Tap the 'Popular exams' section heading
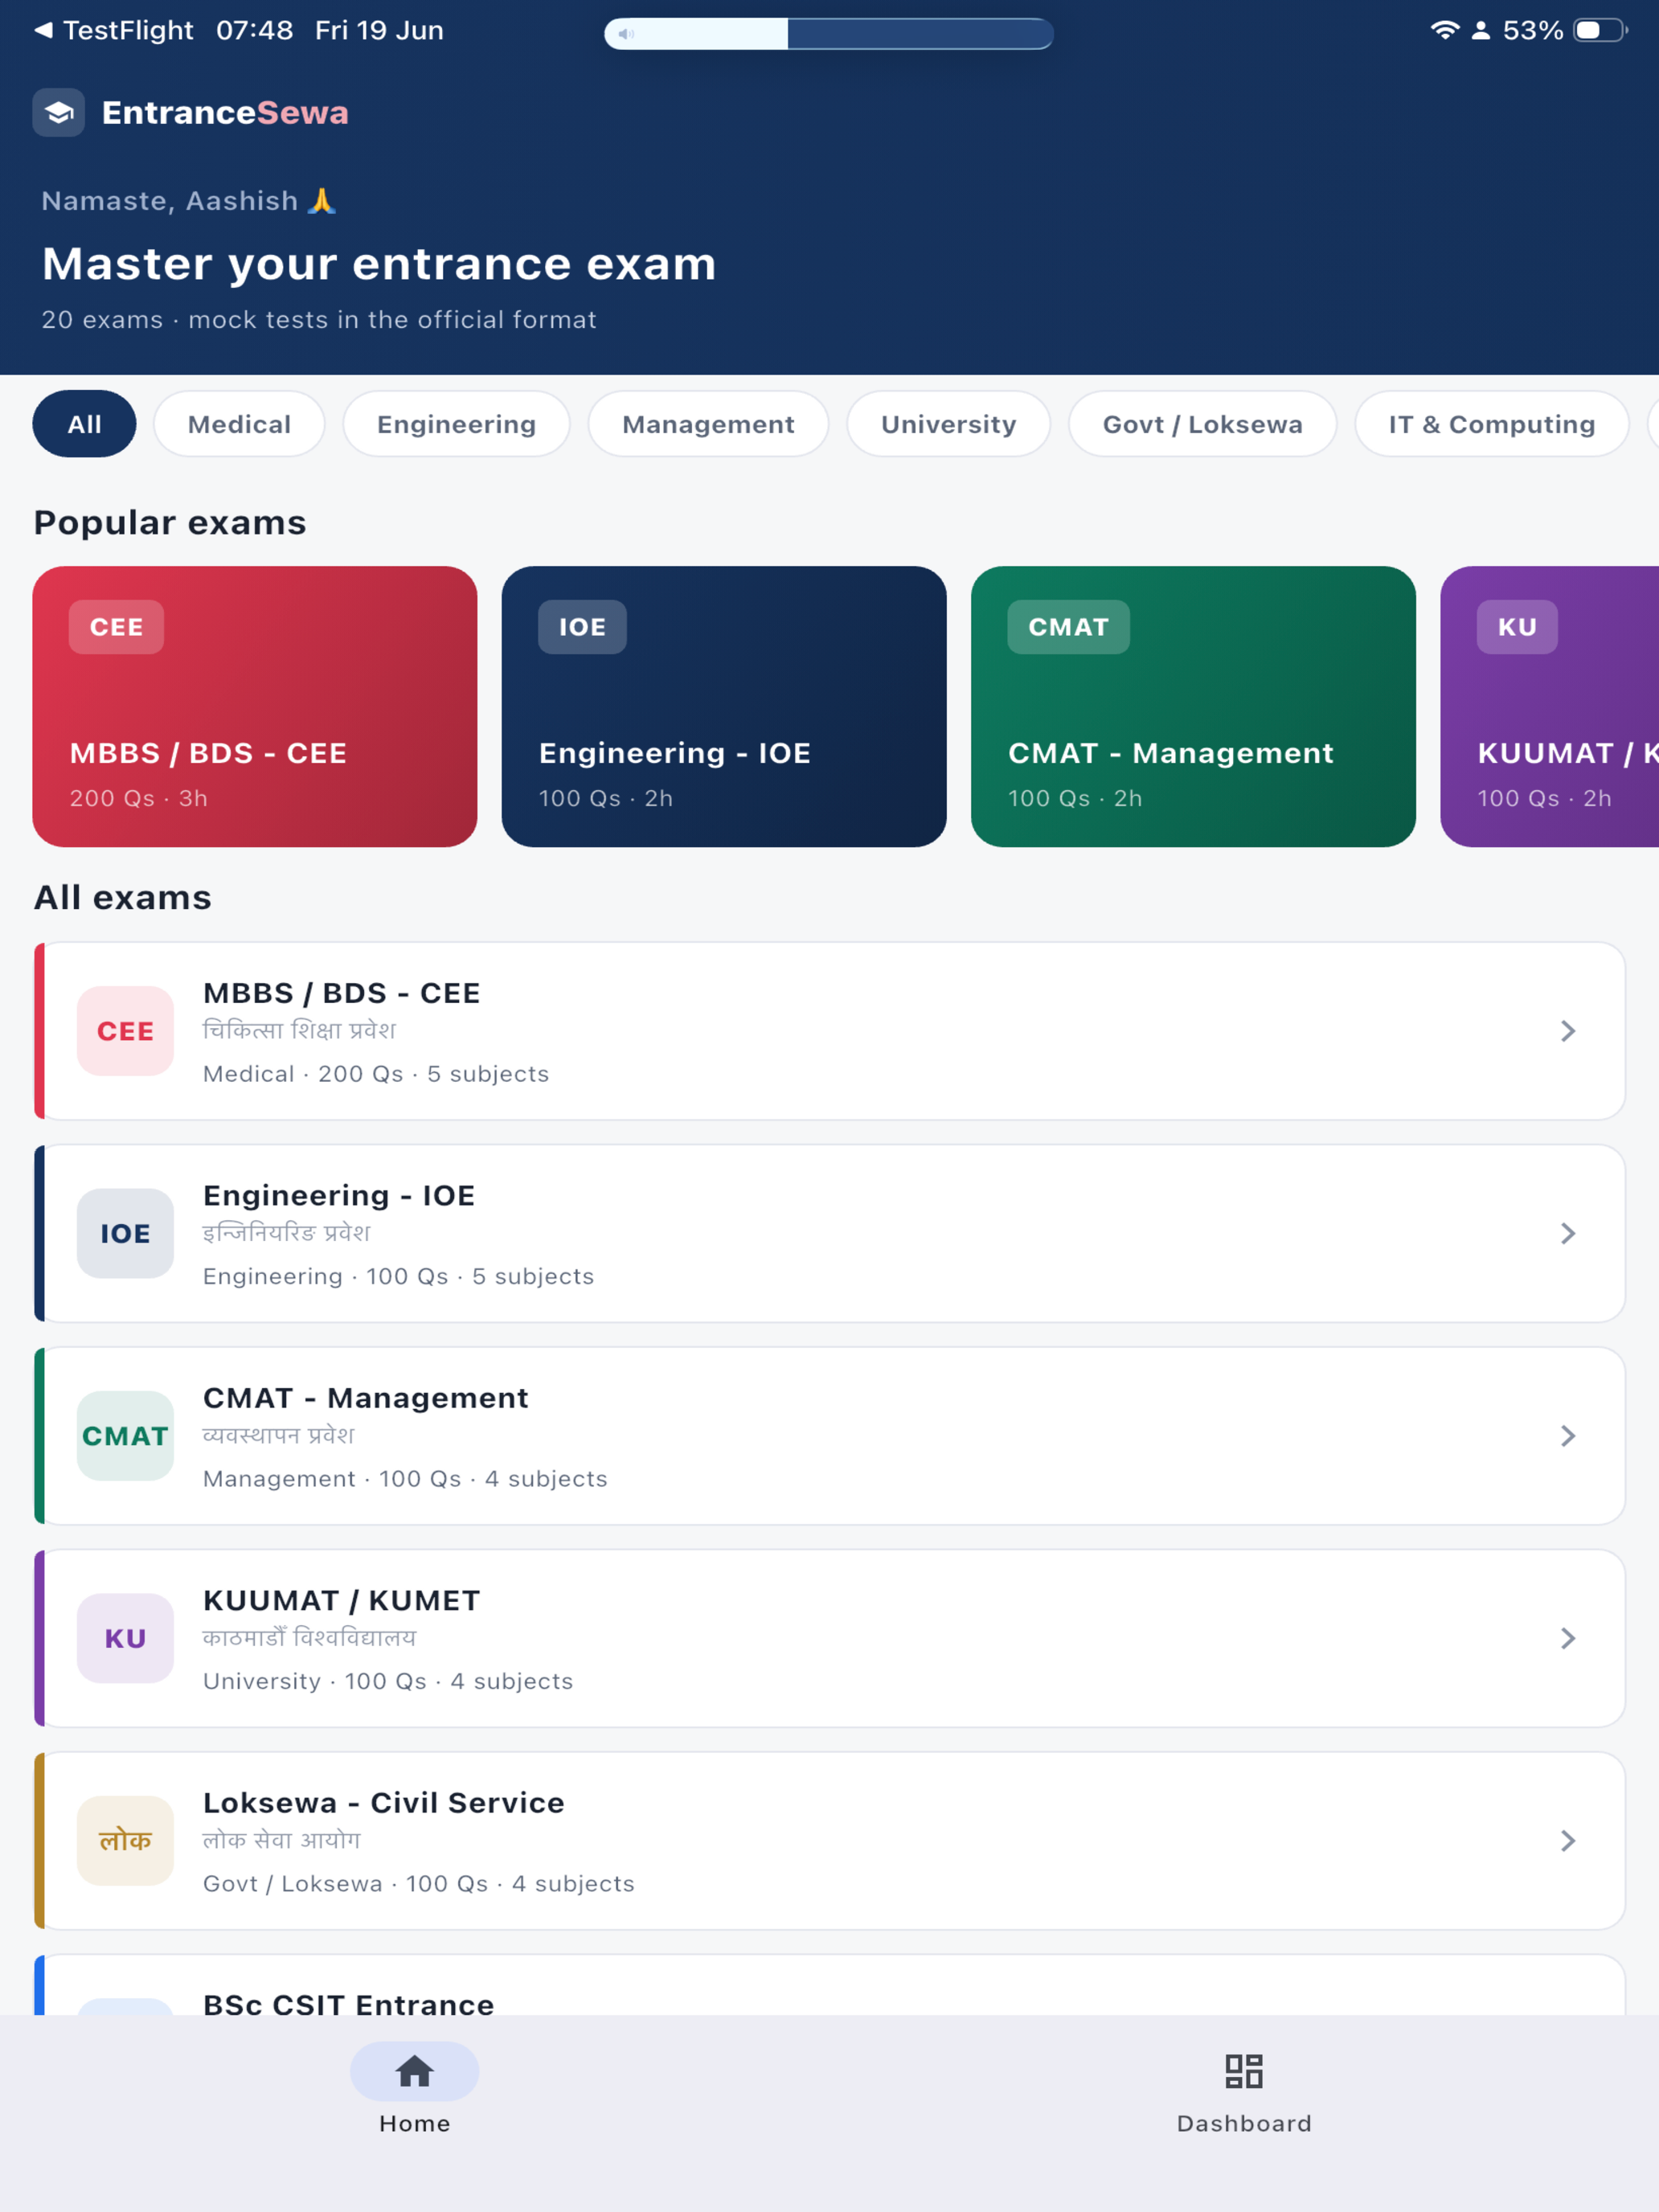 [x=170, y=523]
